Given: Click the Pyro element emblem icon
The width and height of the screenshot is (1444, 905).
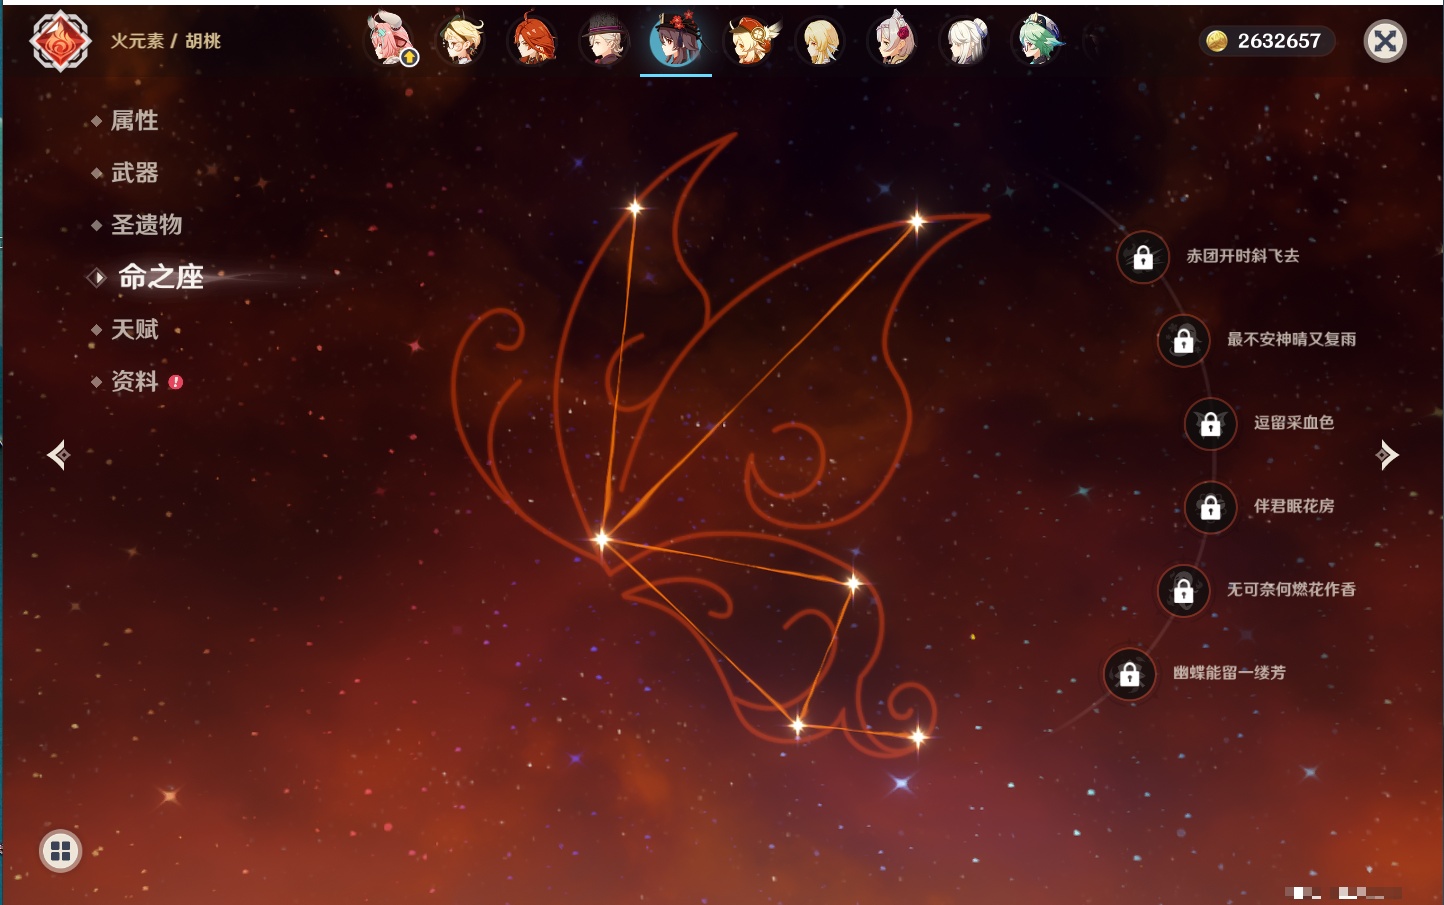Looking at the screenshot, I should [x=60, y=41].
